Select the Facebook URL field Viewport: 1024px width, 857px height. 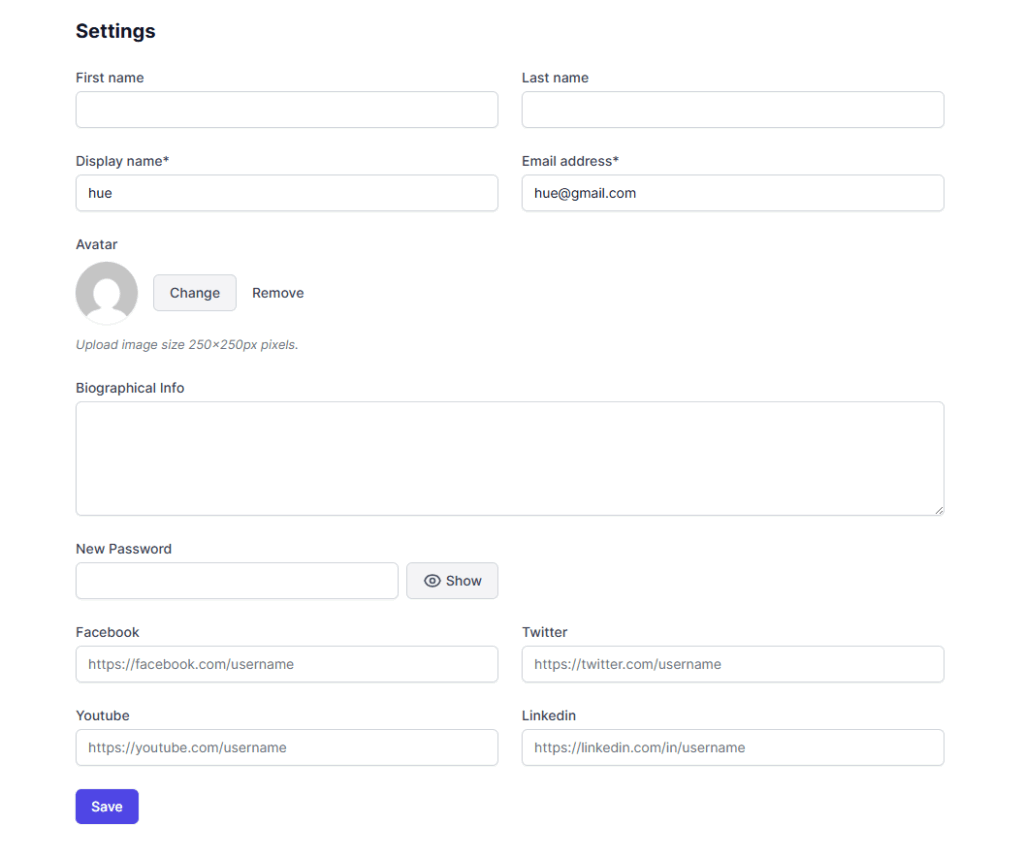pos(287,664)
